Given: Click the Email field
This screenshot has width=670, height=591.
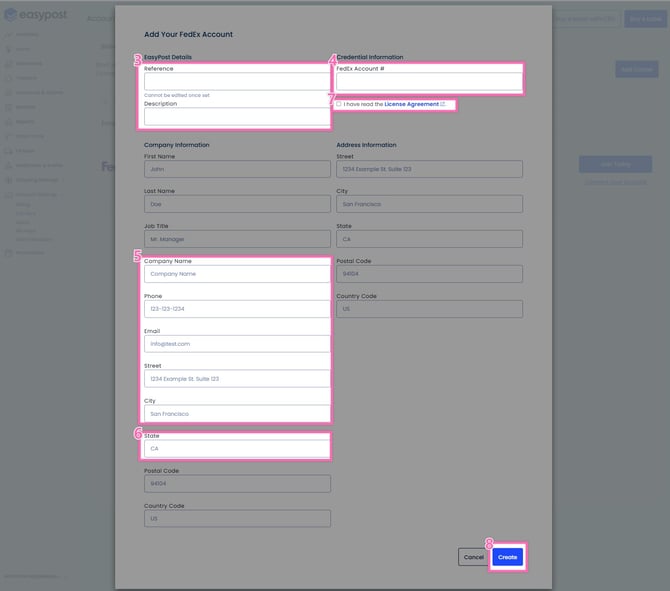Looking at the screenshot, I should 237,344.
